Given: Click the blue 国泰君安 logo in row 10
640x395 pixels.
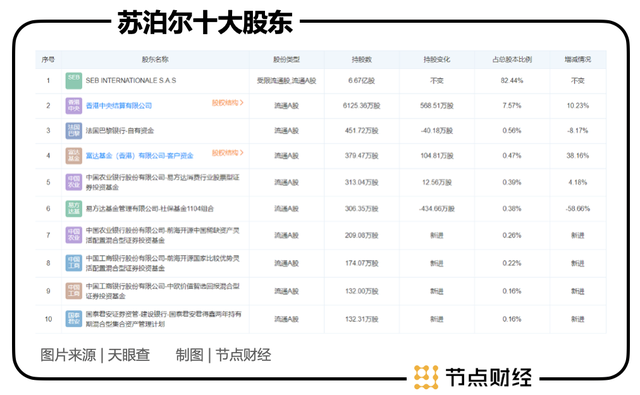Looking at the screenshot, I should click(x=74, y=319).
